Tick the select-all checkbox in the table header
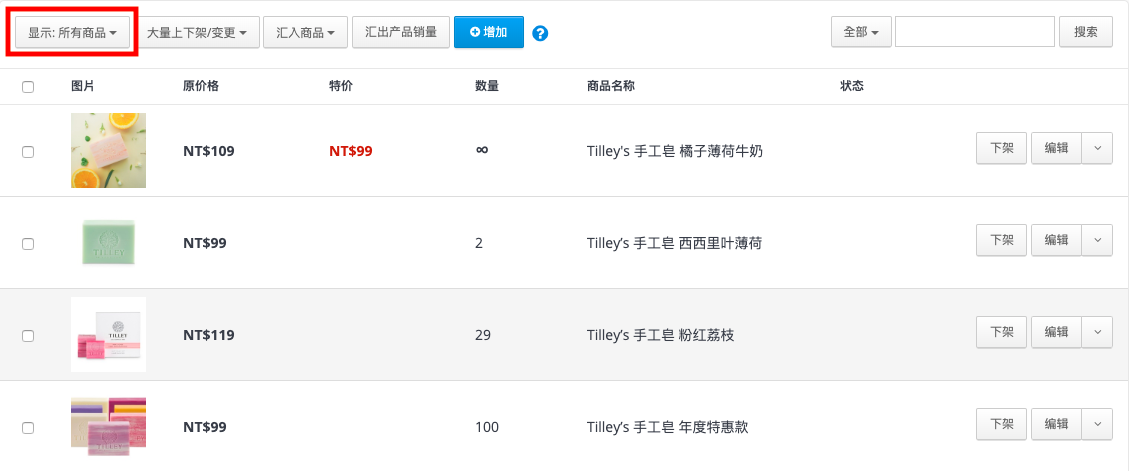Viewport: 1129px width, 471px height. point(28,87)
